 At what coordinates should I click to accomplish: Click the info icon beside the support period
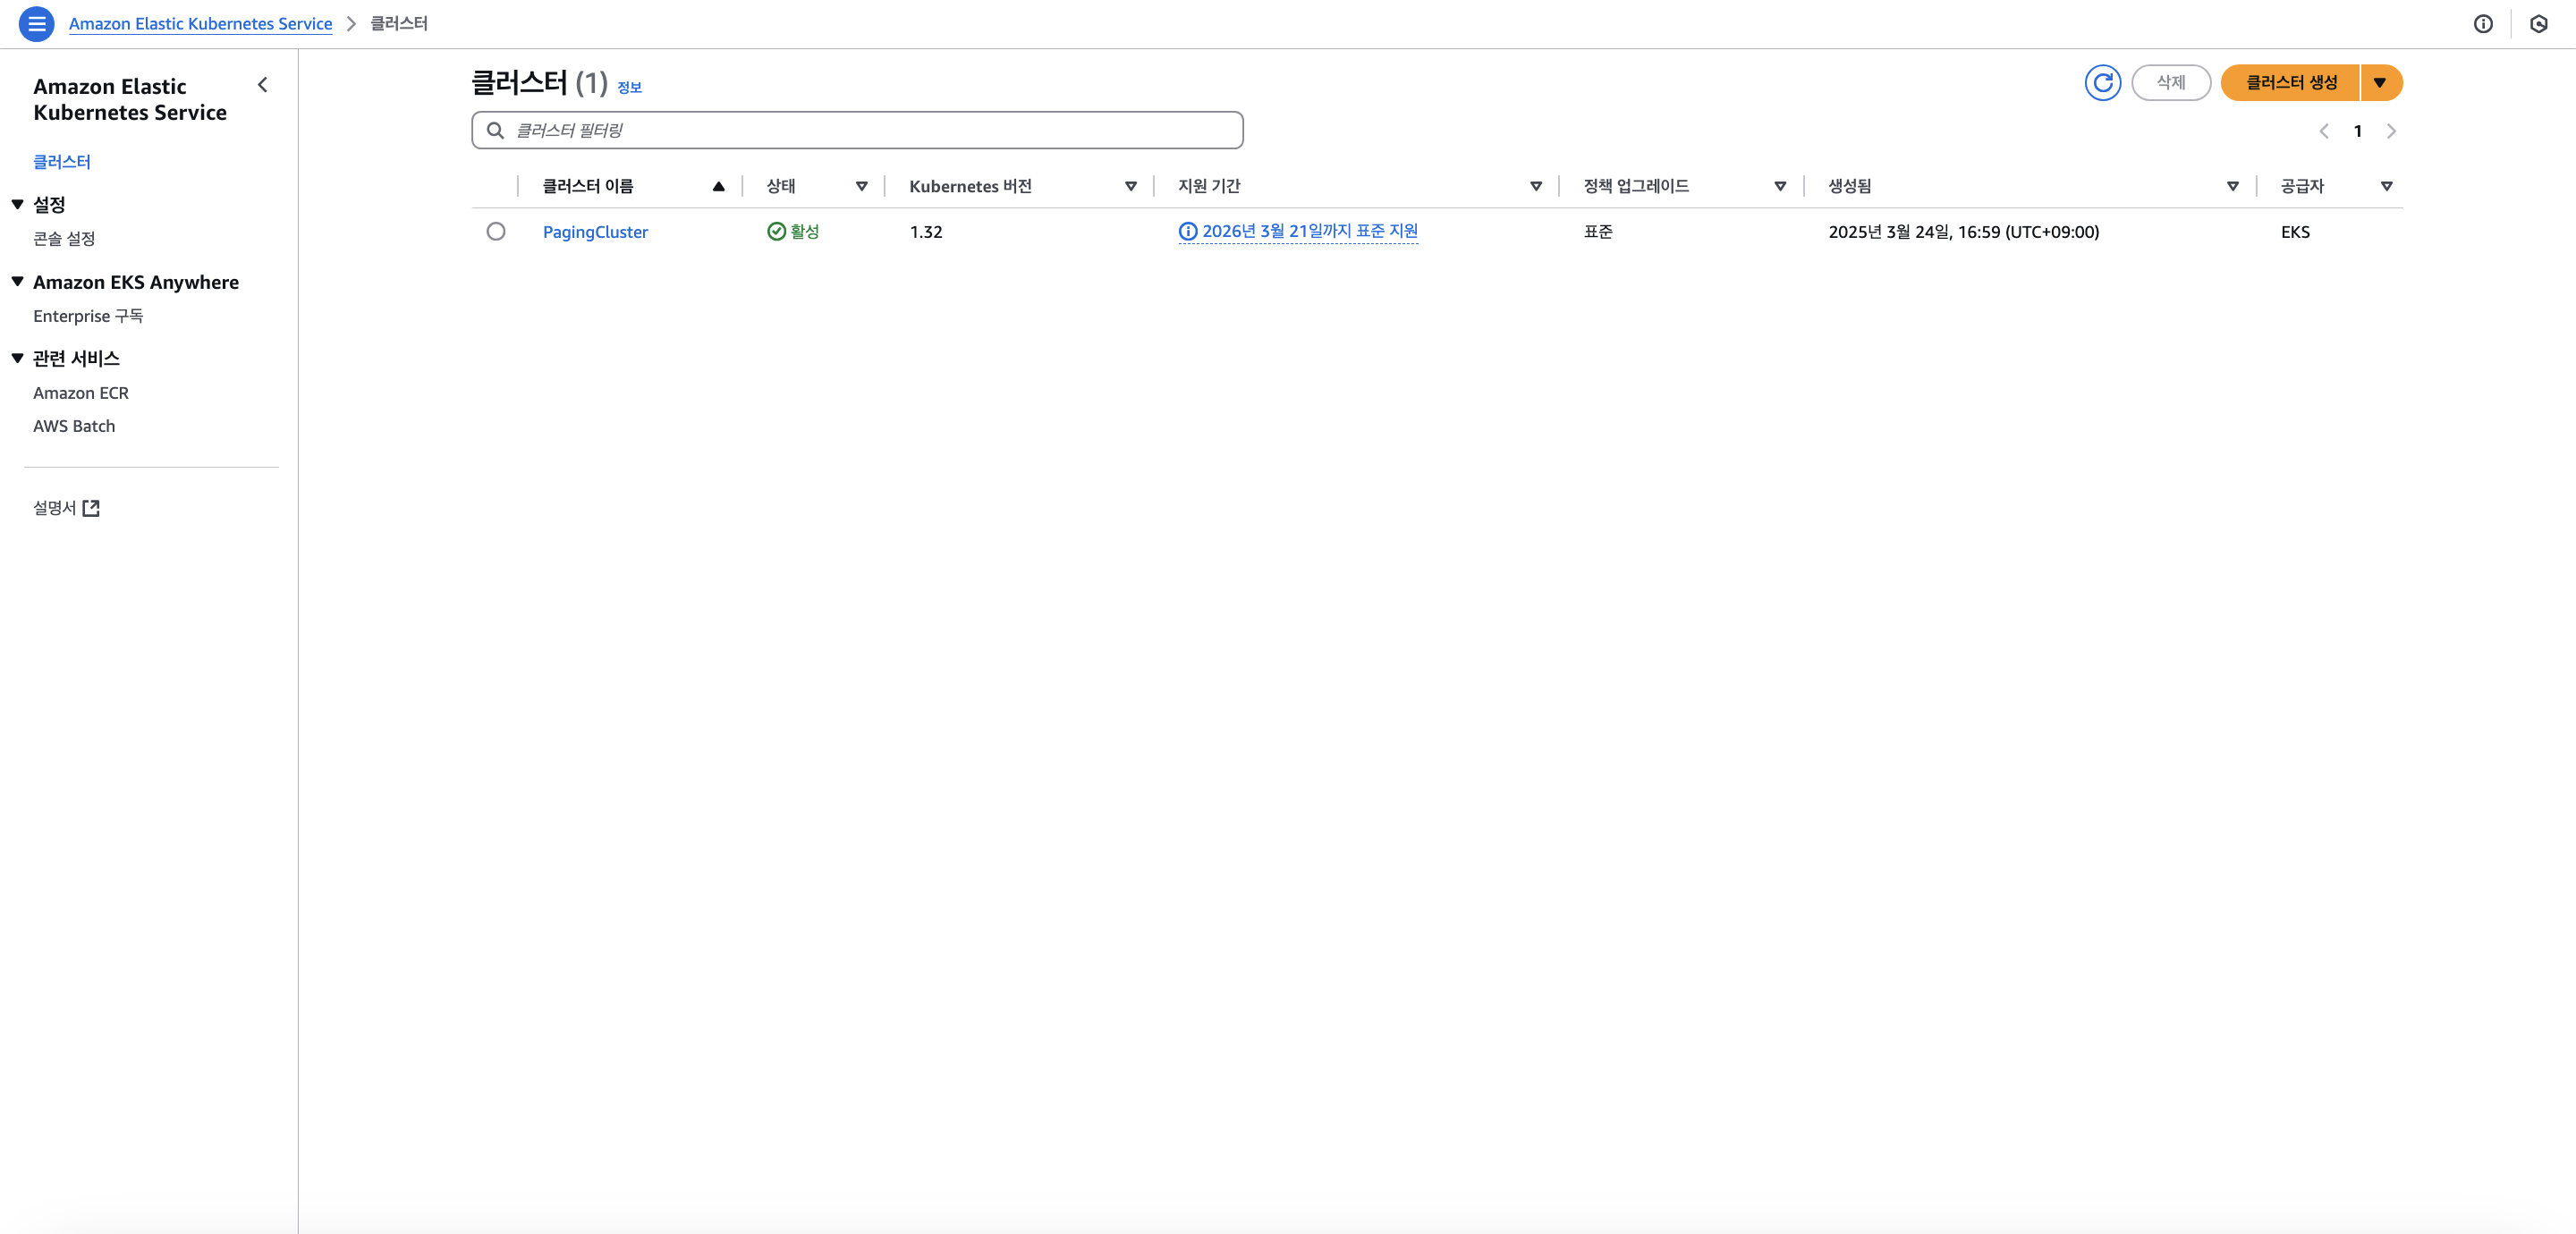pos(1188,232)
